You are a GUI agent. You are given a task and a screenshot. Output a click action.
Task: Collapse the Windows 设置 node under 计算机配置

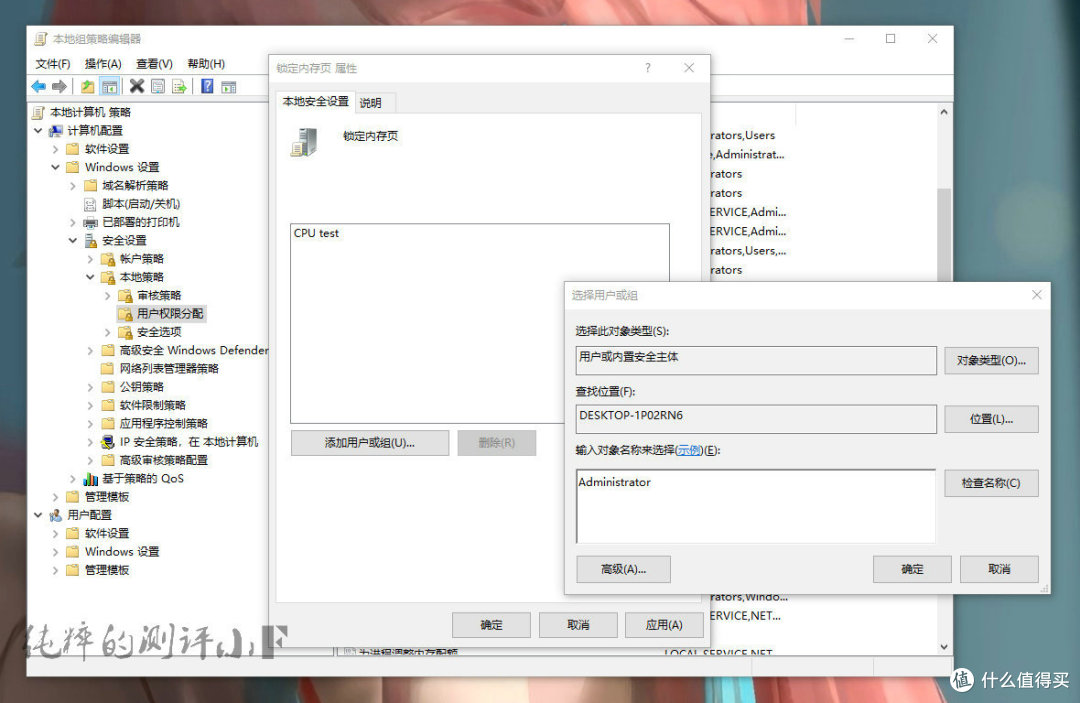pyautogui.click(x=56, y=167)
